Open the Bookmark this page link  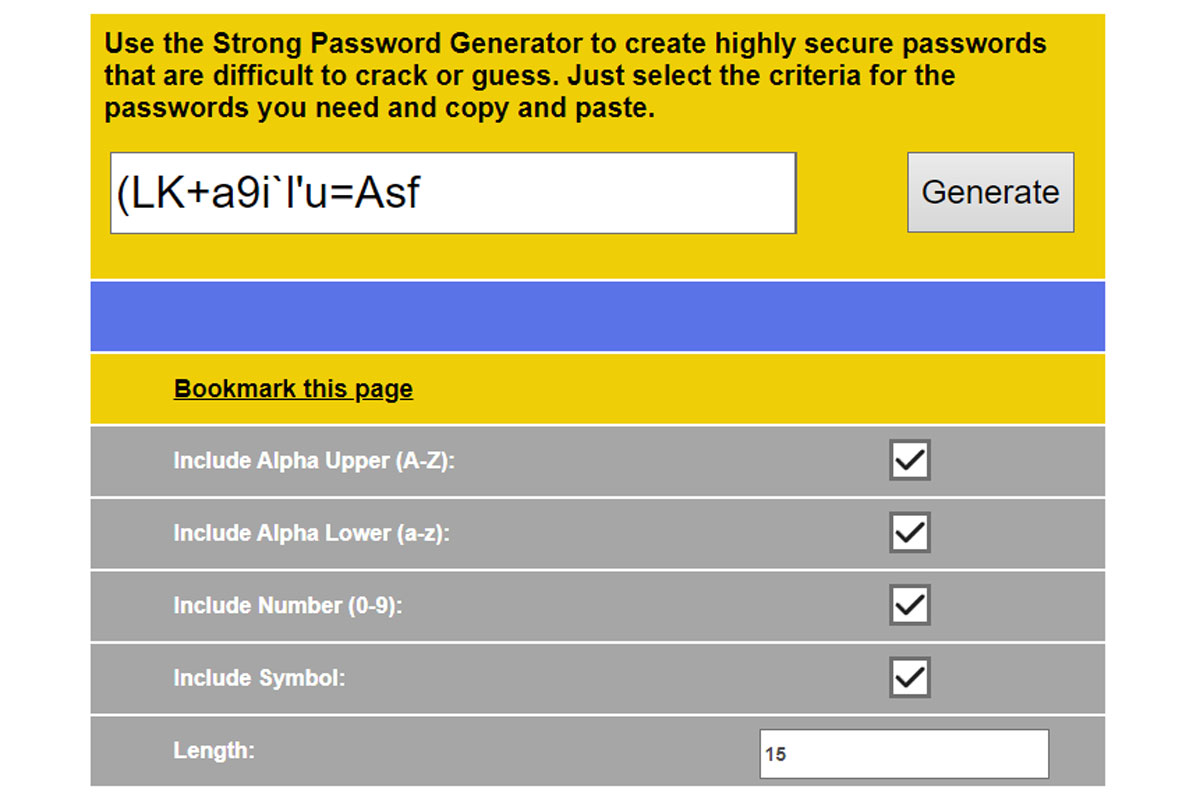(293, 389)
